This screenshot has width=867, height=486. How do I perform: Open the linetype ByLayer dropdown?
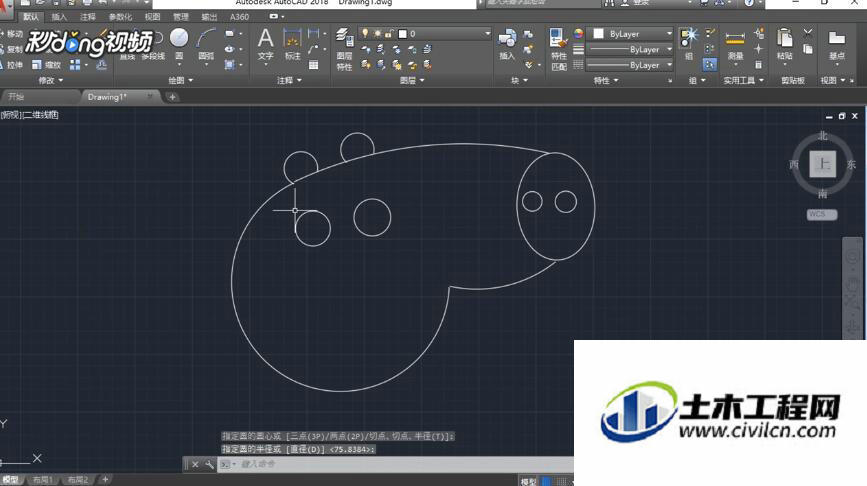(x=630, y=65)
